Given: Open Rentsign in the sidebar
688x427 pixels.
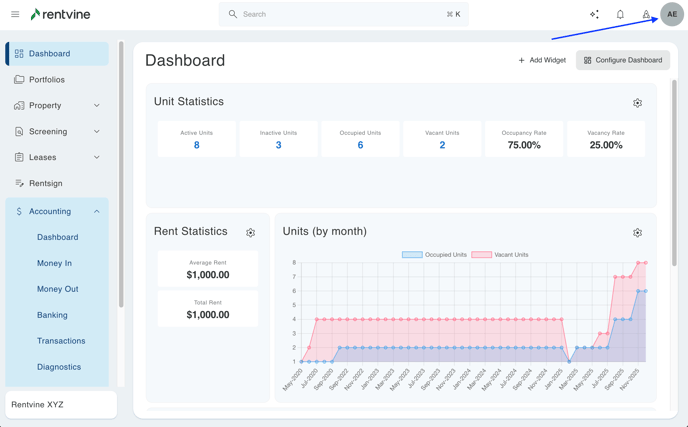Looking at the screenshot, I should 45,183.
